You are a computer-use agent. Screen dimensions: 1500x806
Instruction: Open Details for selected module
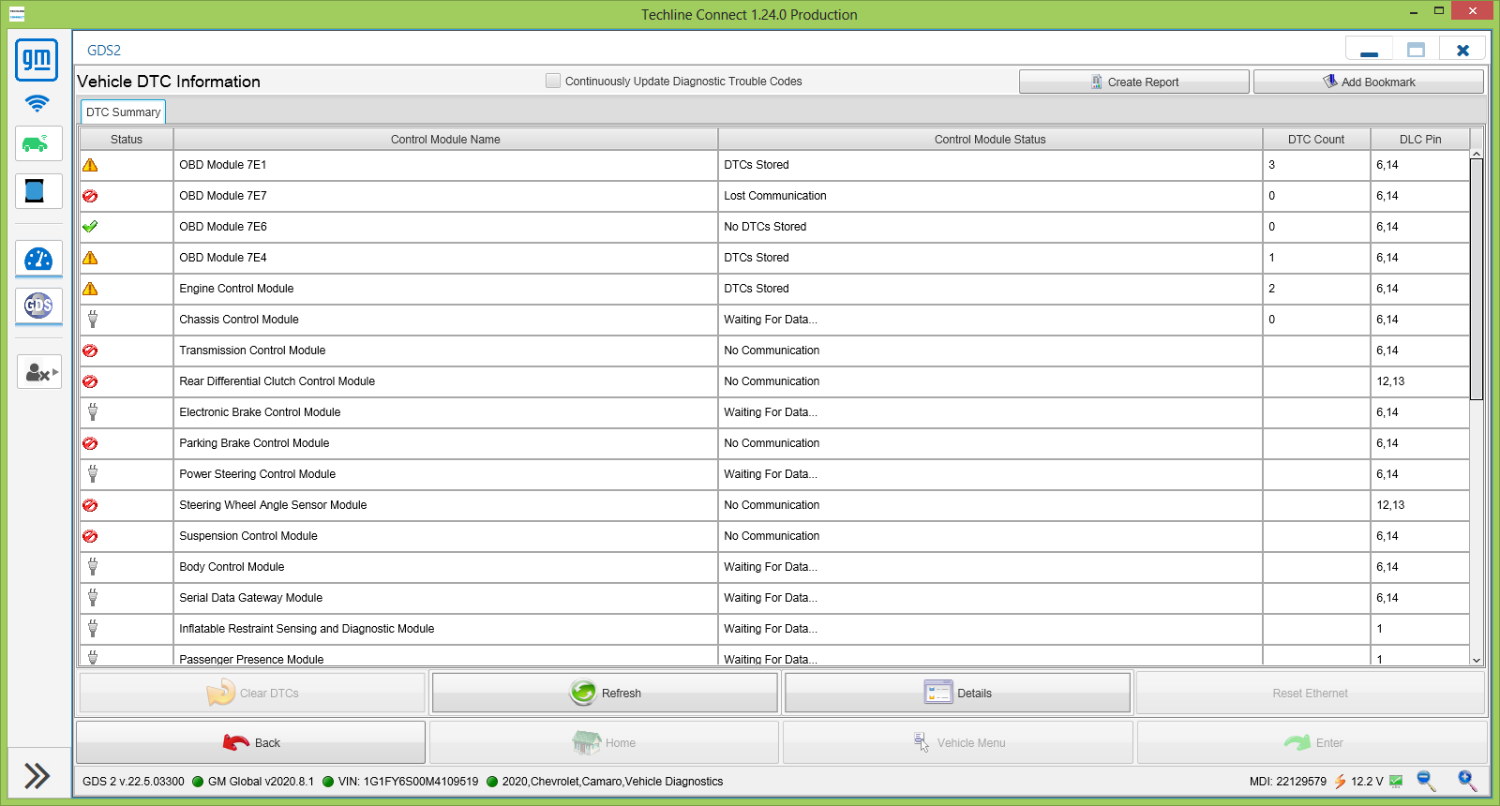958,693
